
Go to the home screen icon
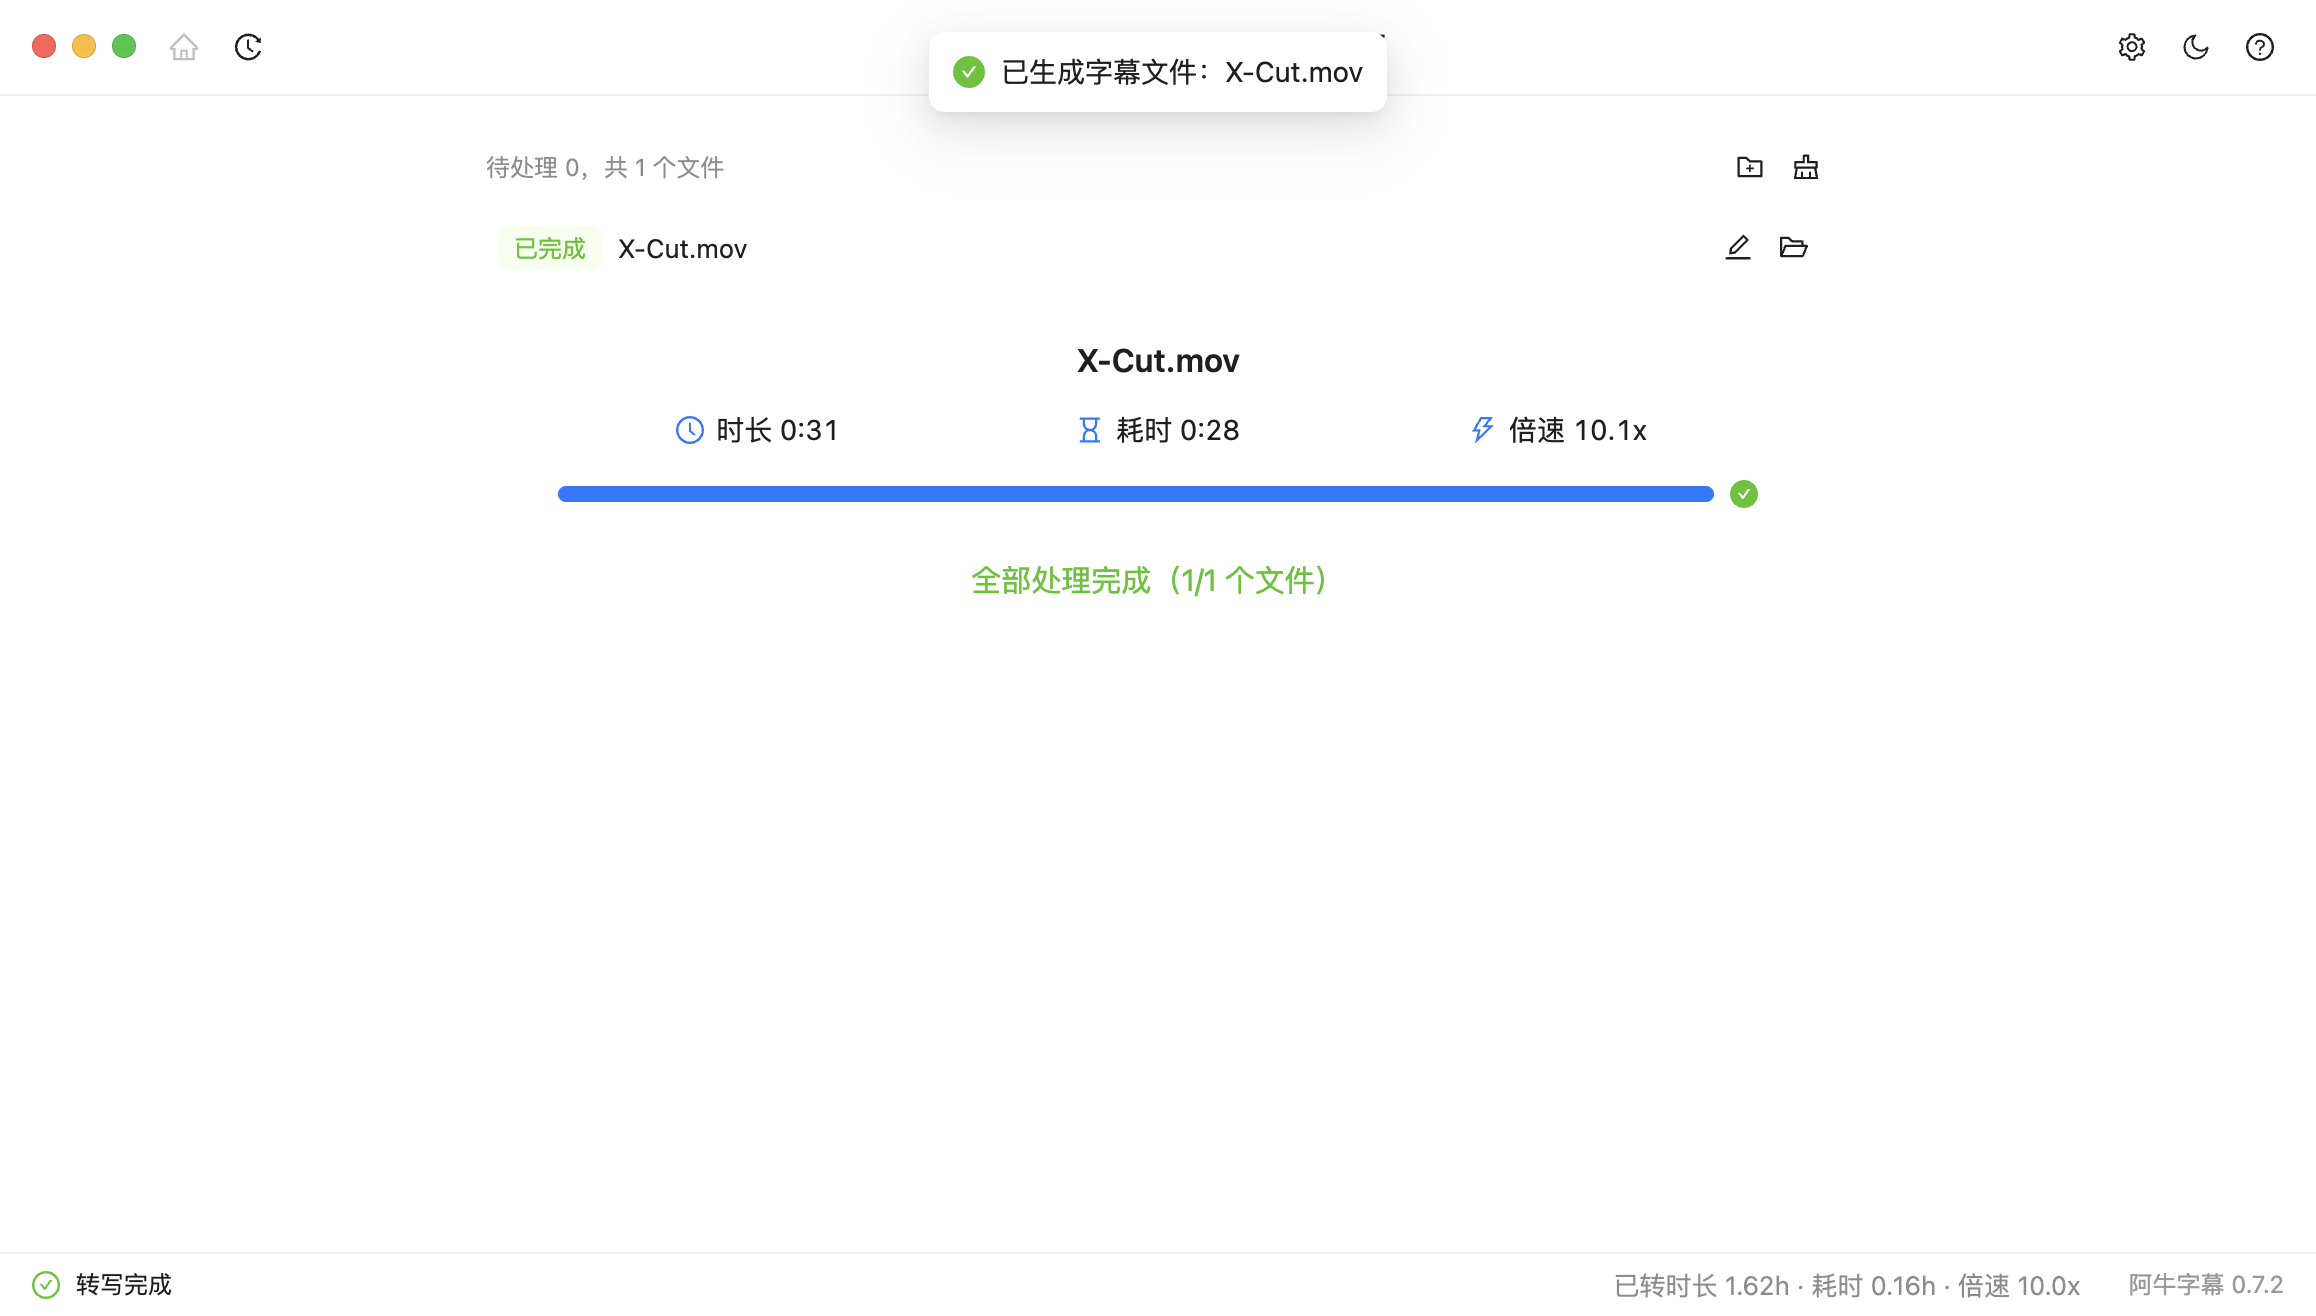coord(184,47)
